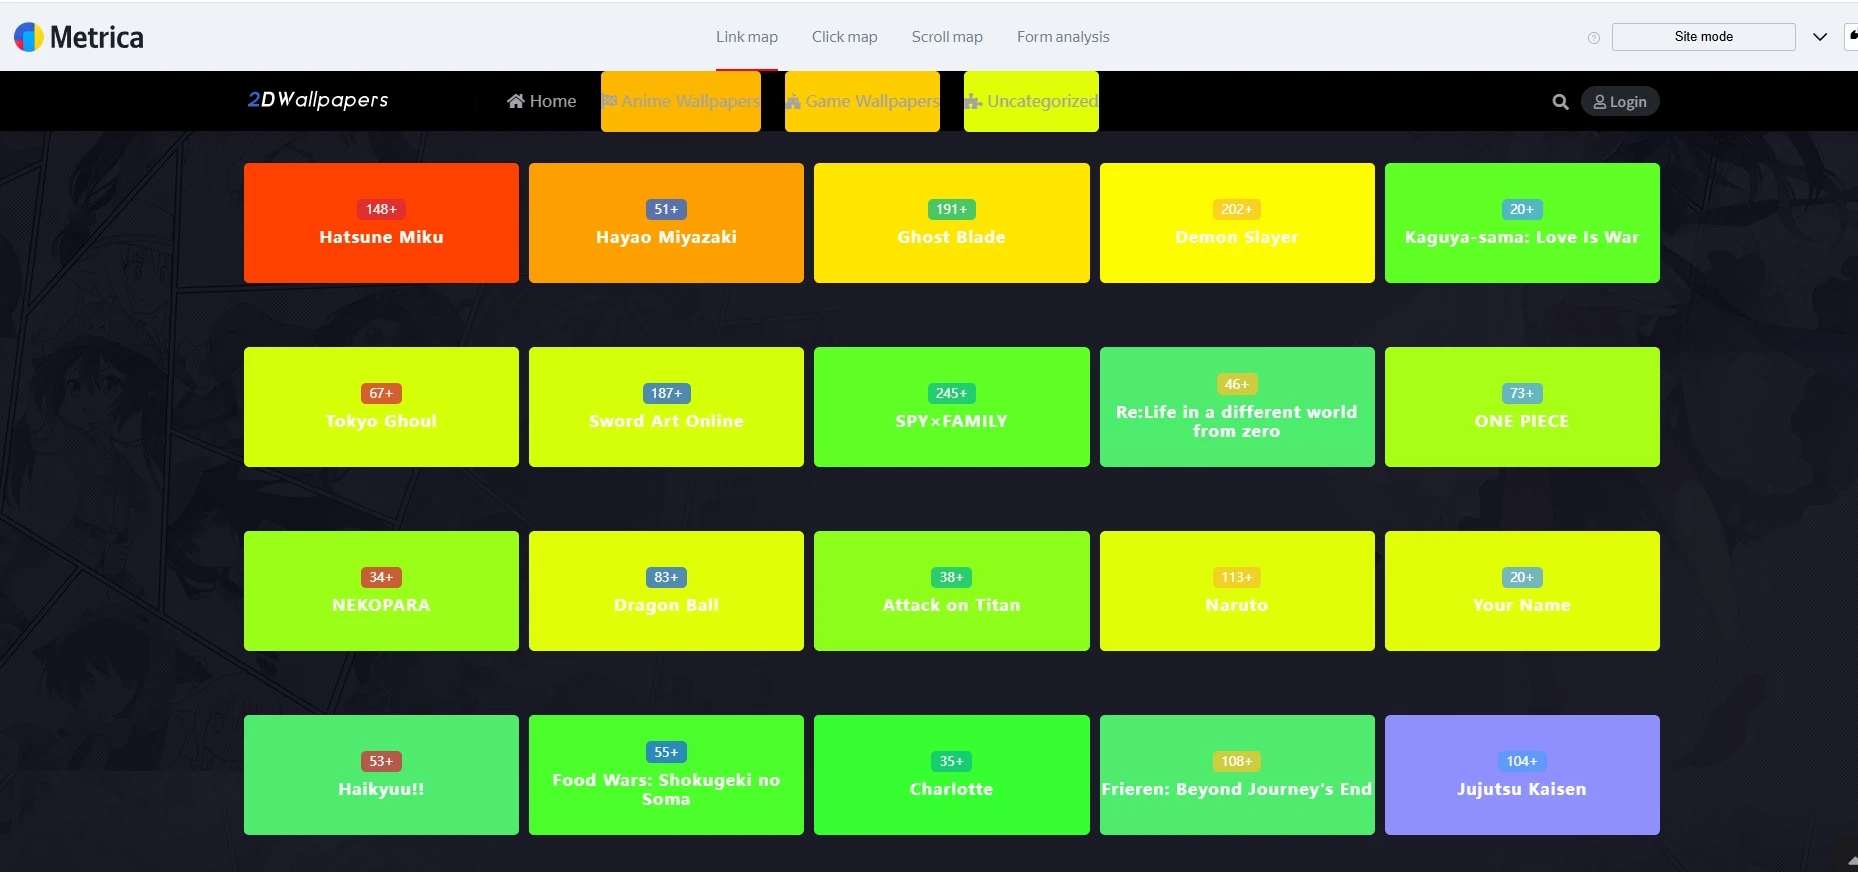Open the Hatsune Miku category tile

click(x=381, y=223)
